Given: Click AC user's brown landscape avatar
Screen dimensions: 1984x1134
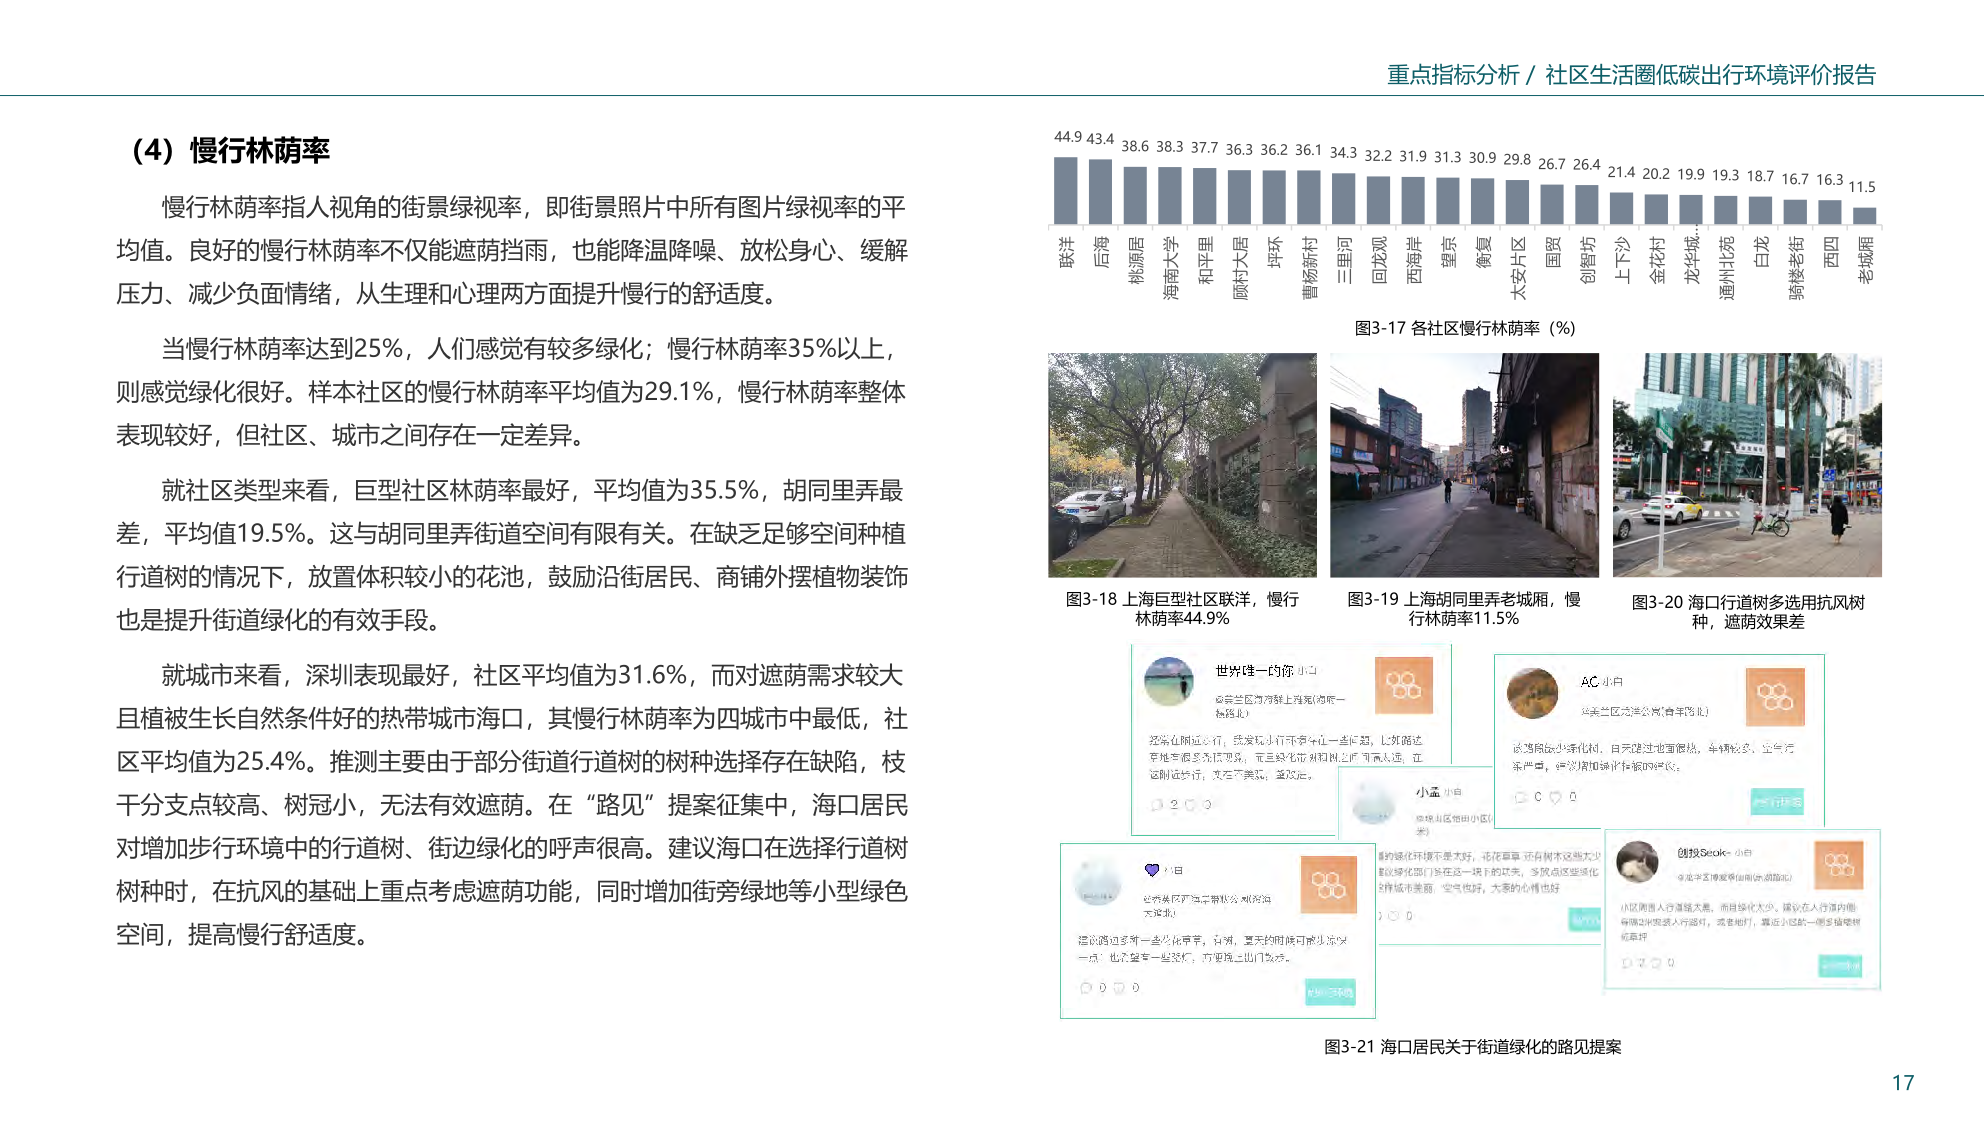Looking at the screenshot, I should click(1532, 694).
